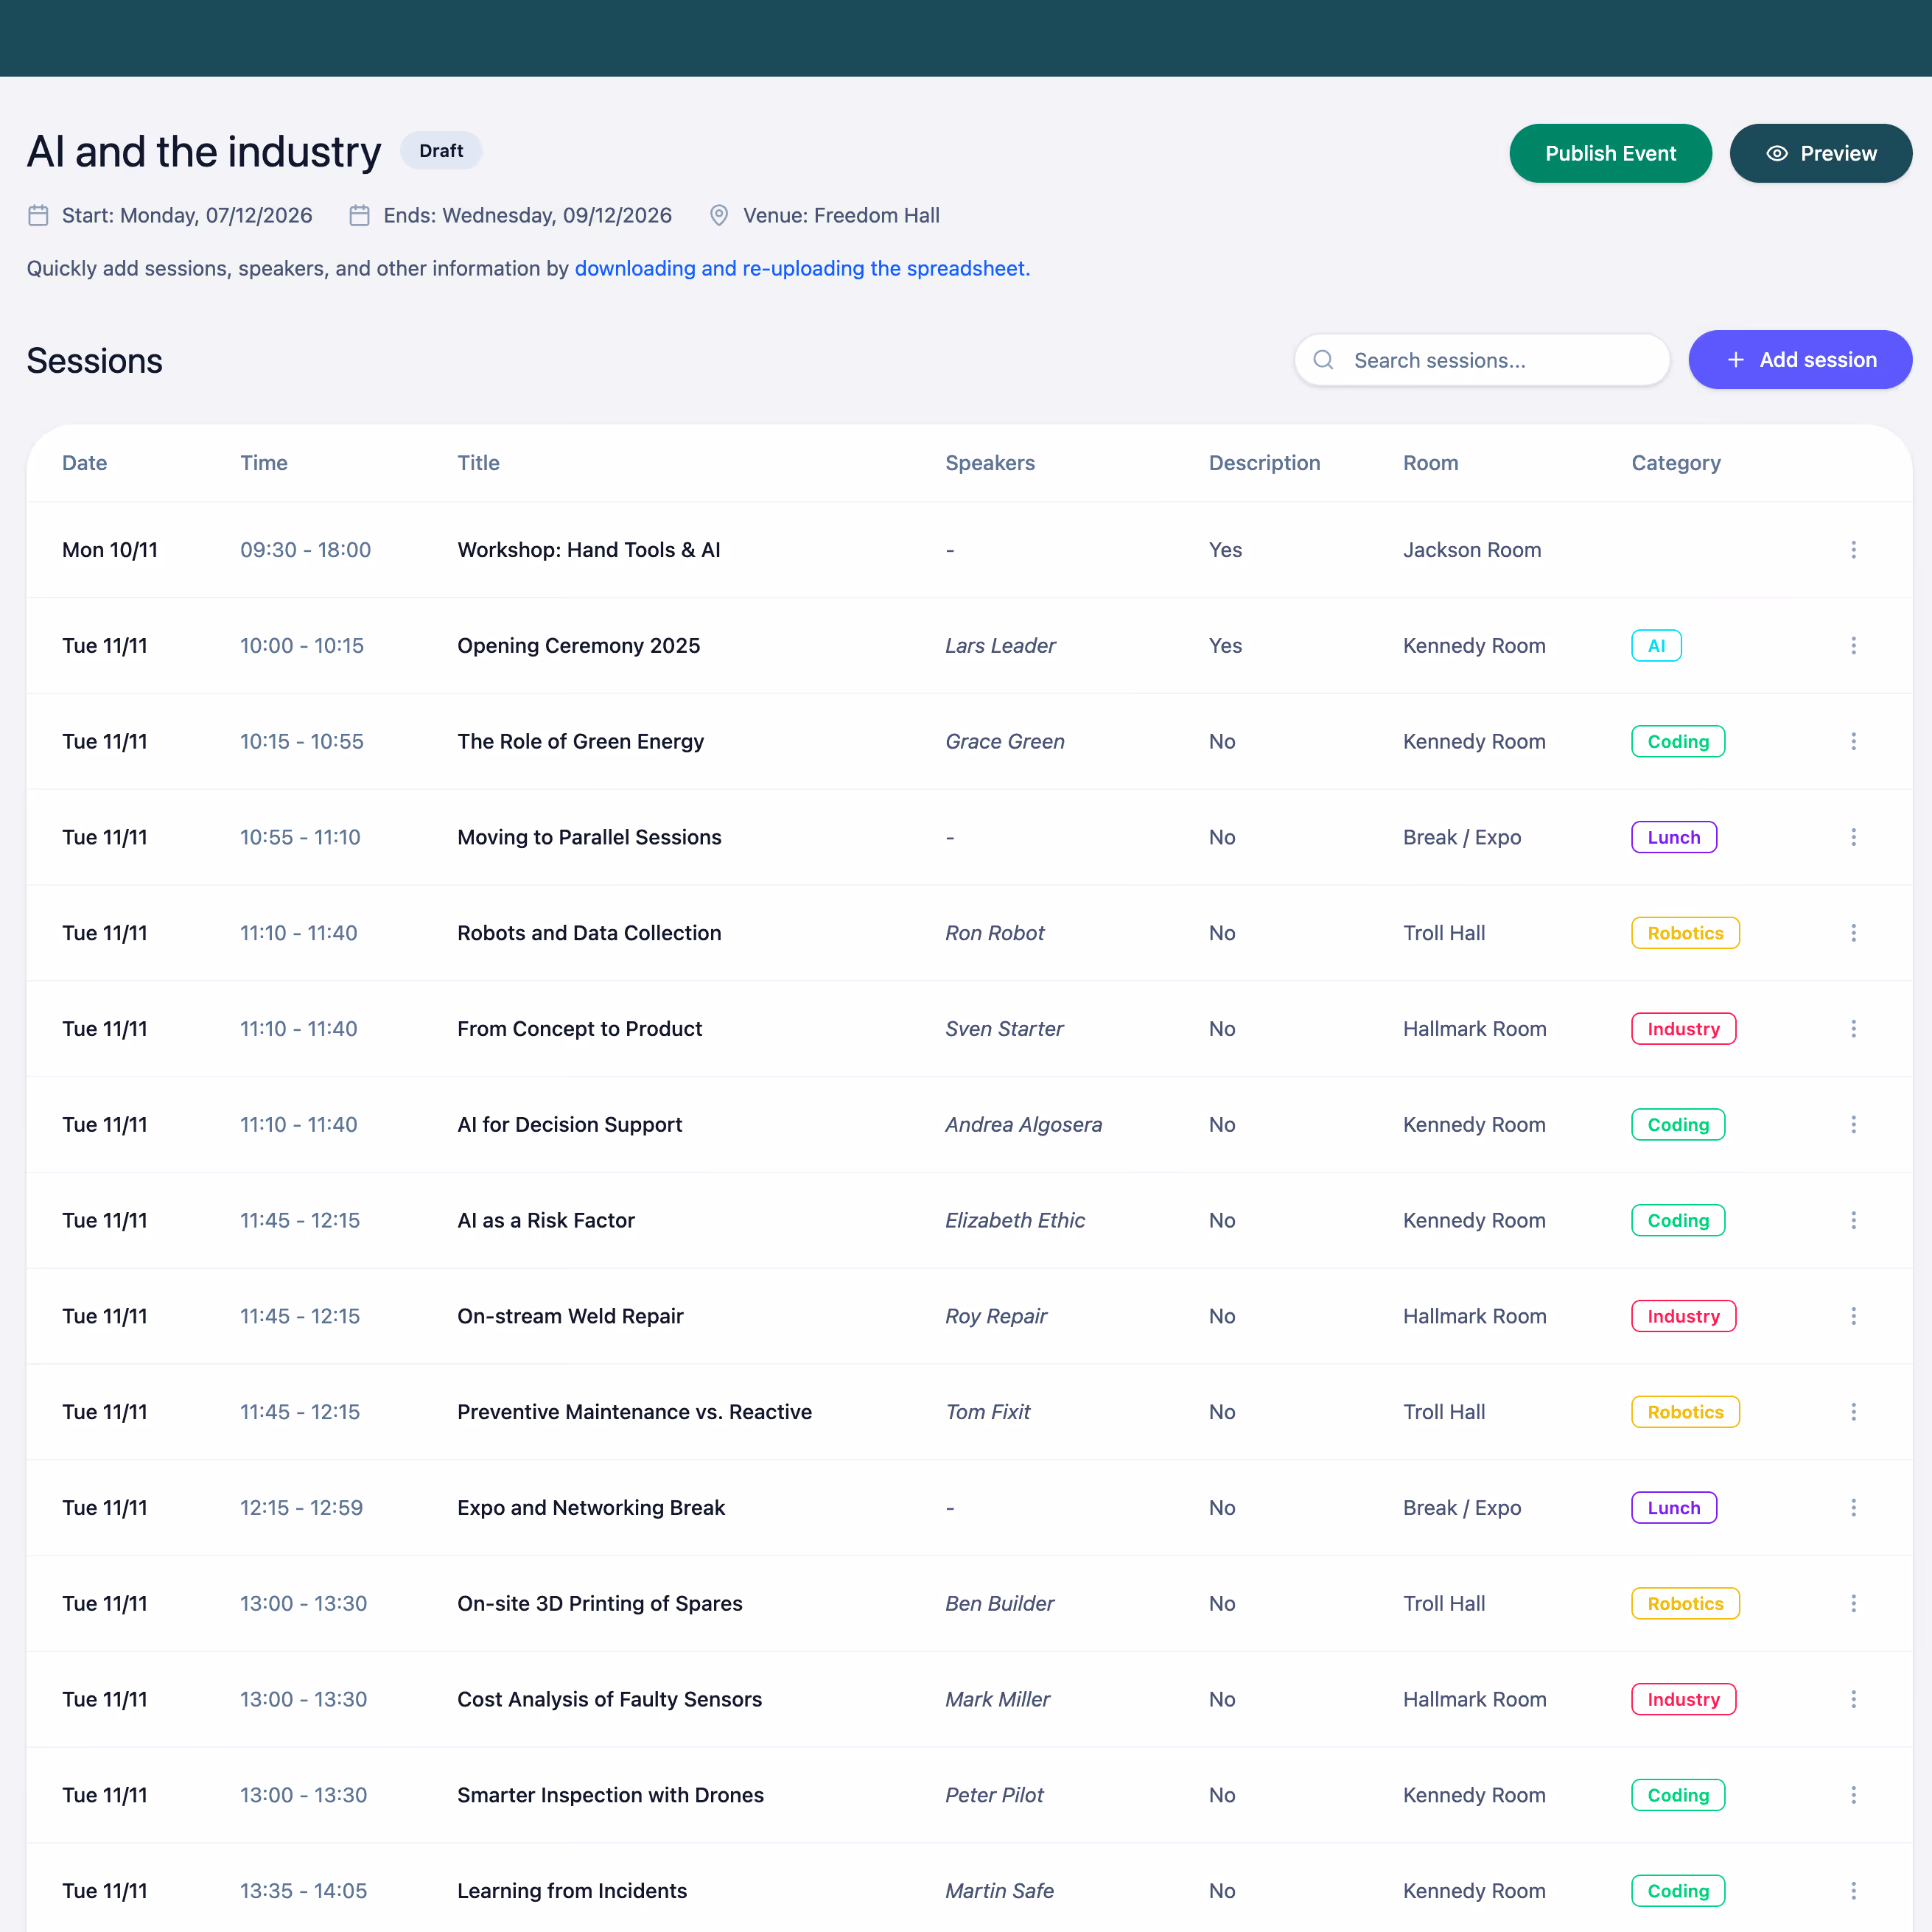Image resolution: width=1932 pixels, height=1932 pixels.
Task: Open kebab menu for Opening Ceremony 2025
Action: coord(1853,646)
